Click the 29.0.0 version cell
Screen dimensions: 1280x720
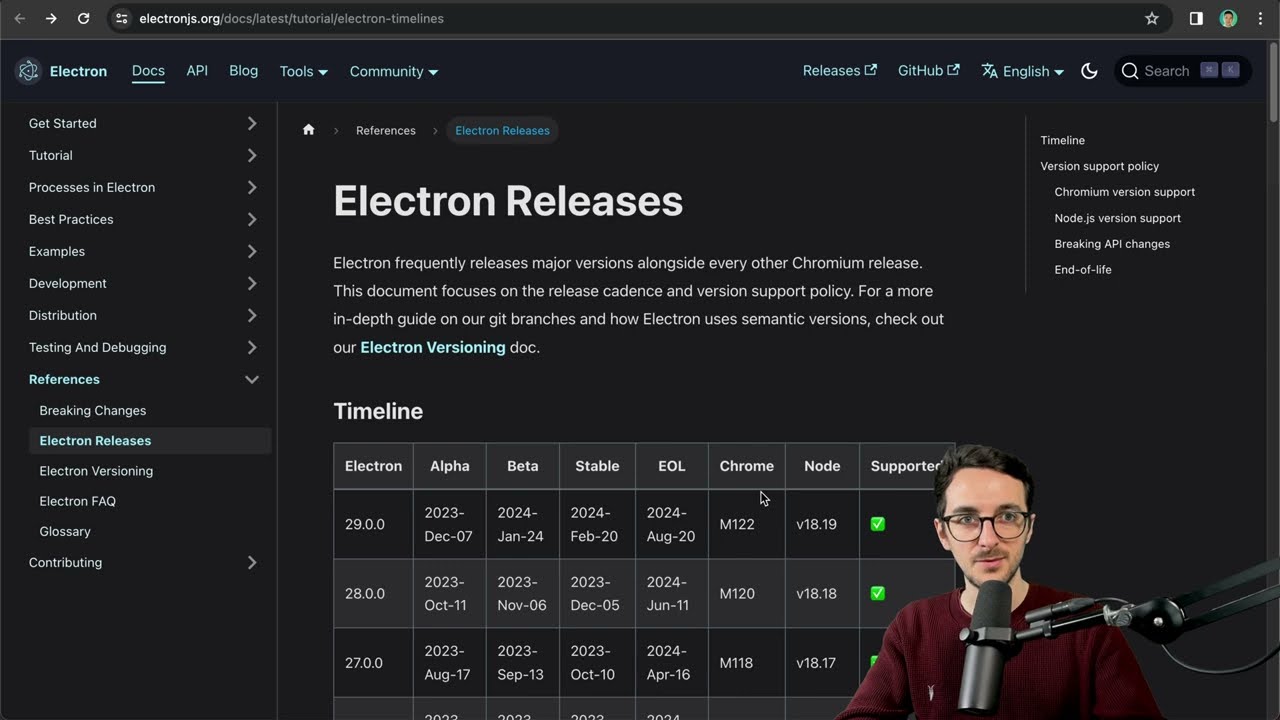tap(373, 524)
